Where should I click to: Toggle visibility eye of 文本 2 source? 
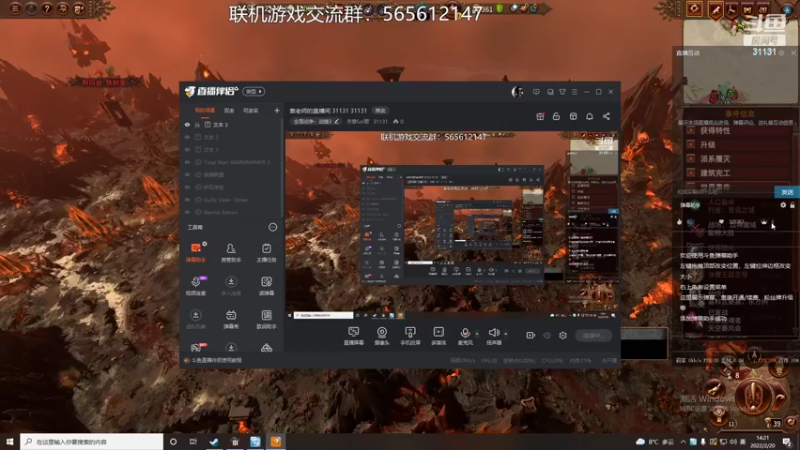[x=187, y=137]
